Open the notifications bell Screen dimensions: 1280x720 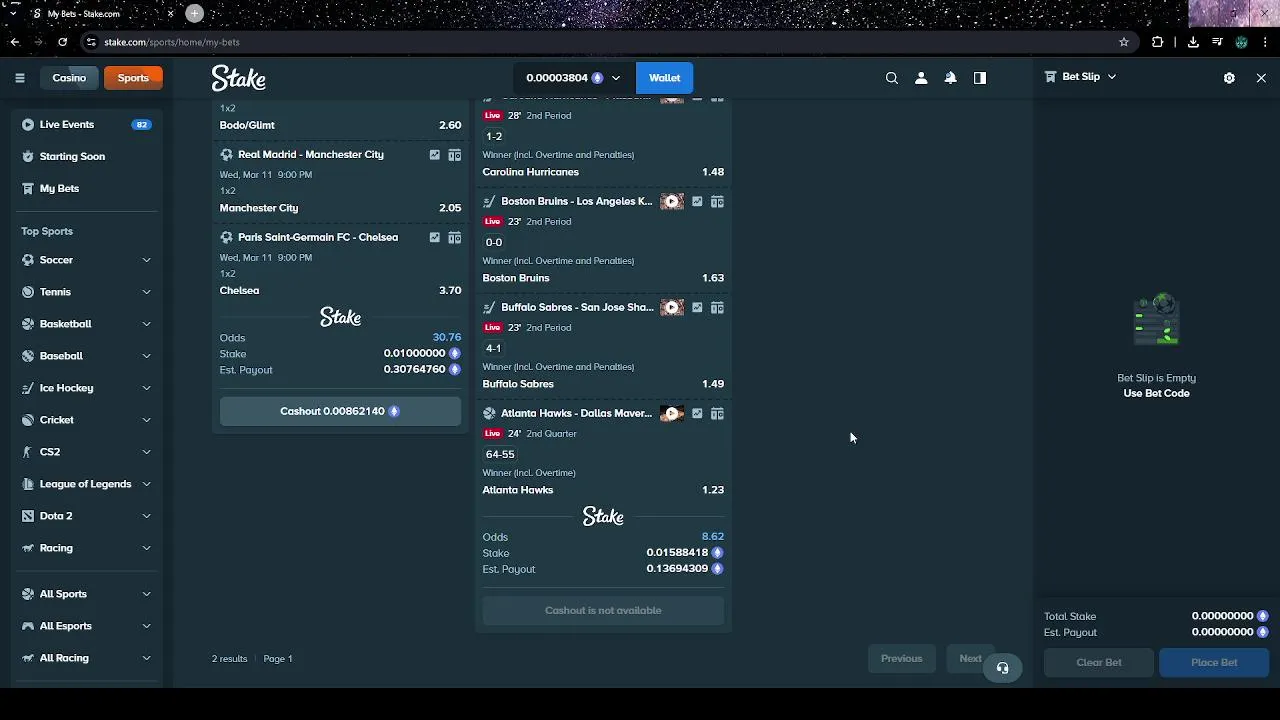[951, 78]
